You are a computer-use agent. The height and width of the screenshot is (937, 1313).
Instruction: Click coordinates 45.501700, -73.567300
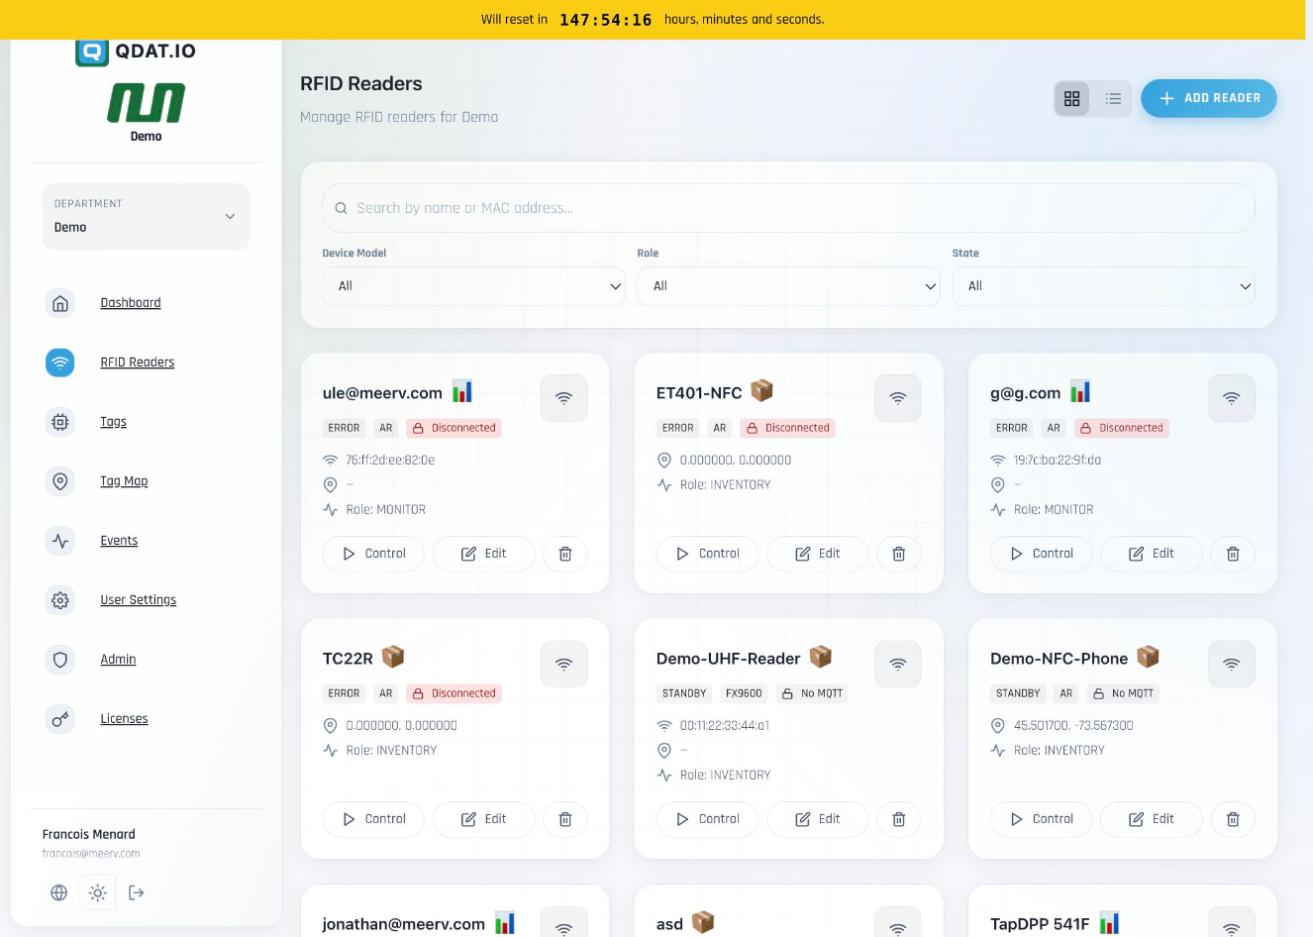pyautogui.click(x=1073, y=726)
